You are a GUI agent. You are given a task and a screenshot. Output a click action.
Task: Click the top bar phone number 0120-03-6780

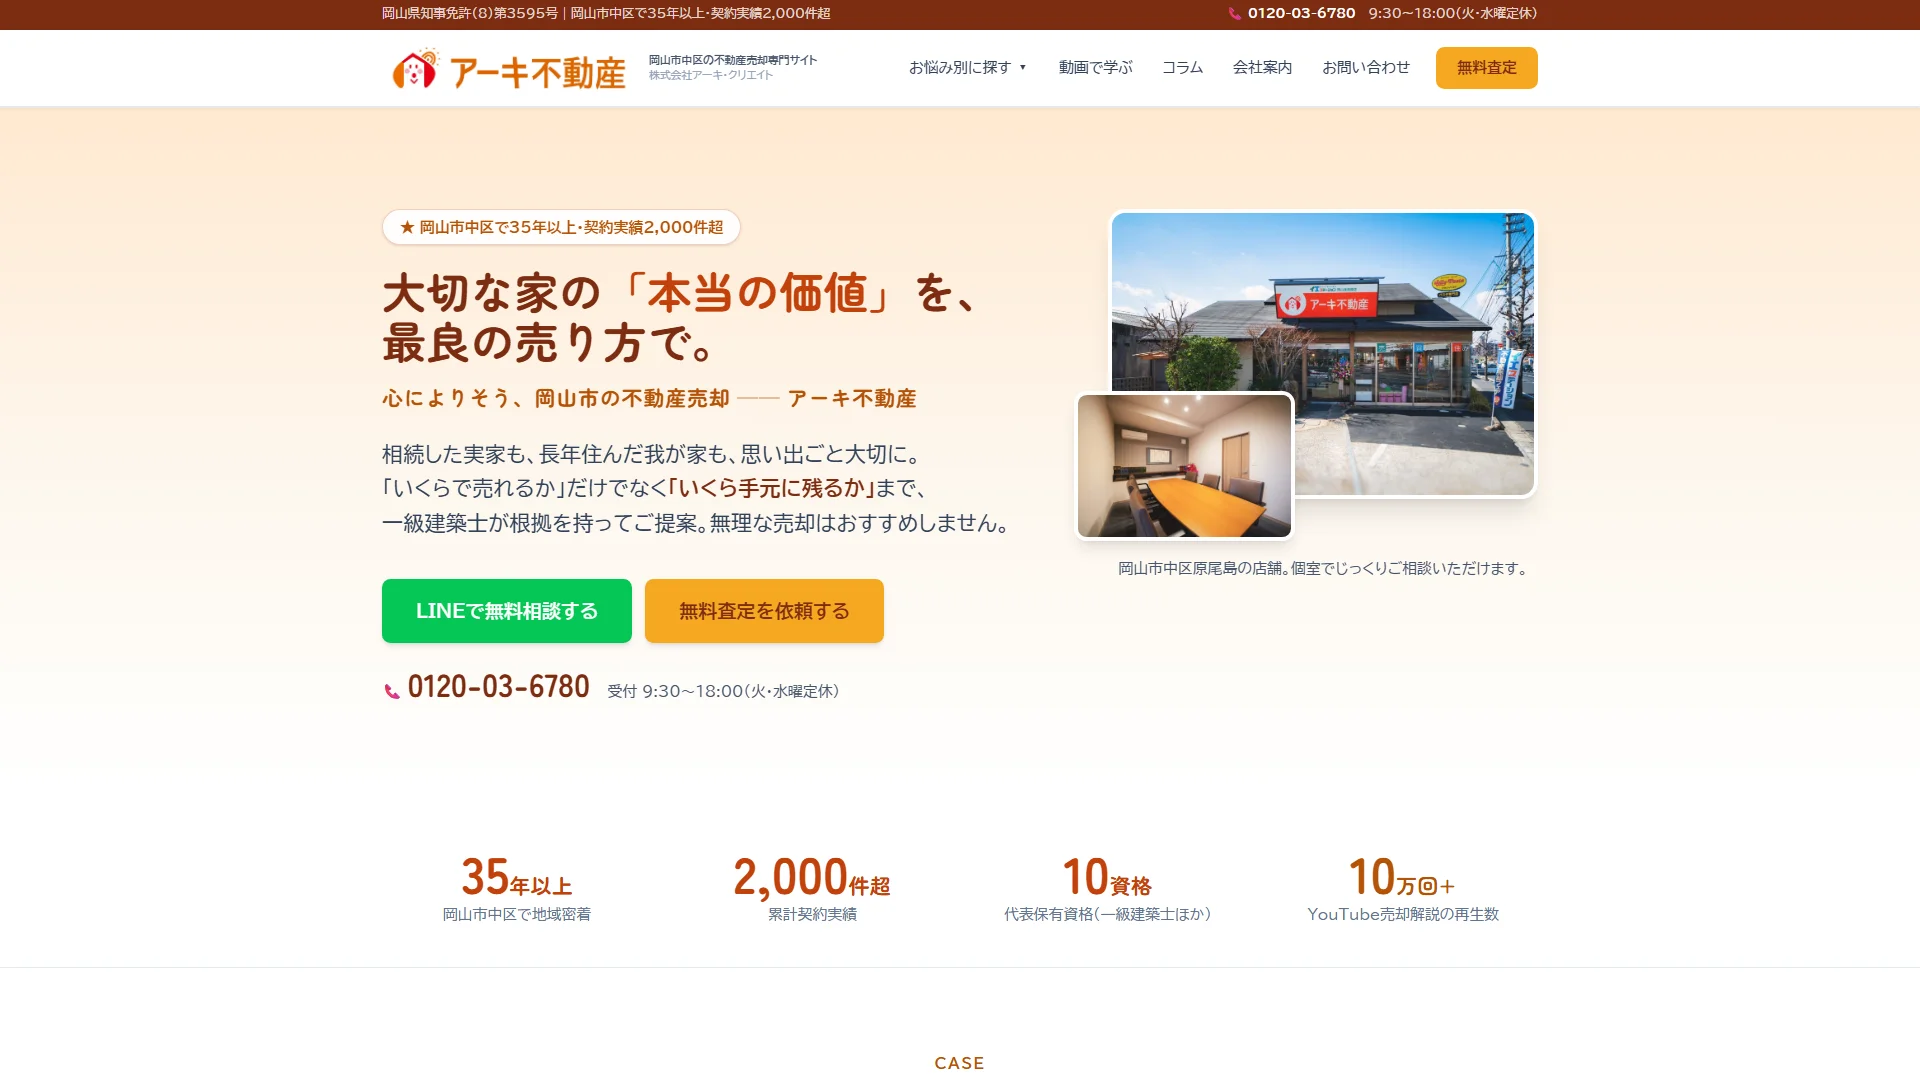(x=1301, y=13)
